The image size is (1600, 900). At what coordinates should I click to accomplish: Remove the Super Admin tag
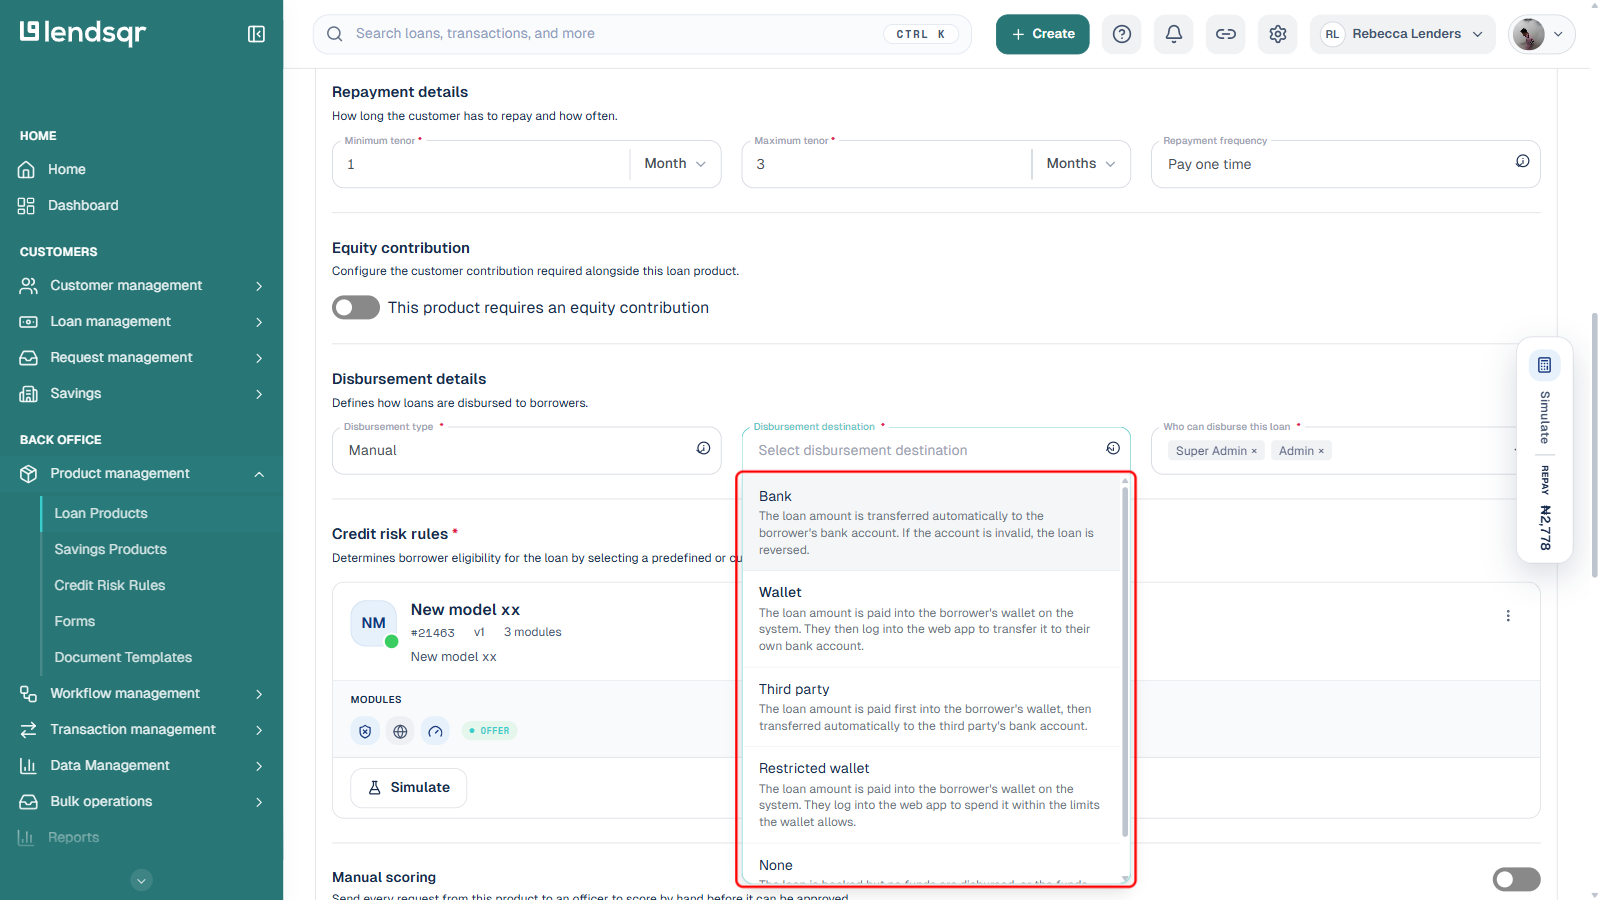tap(1254, 452)
